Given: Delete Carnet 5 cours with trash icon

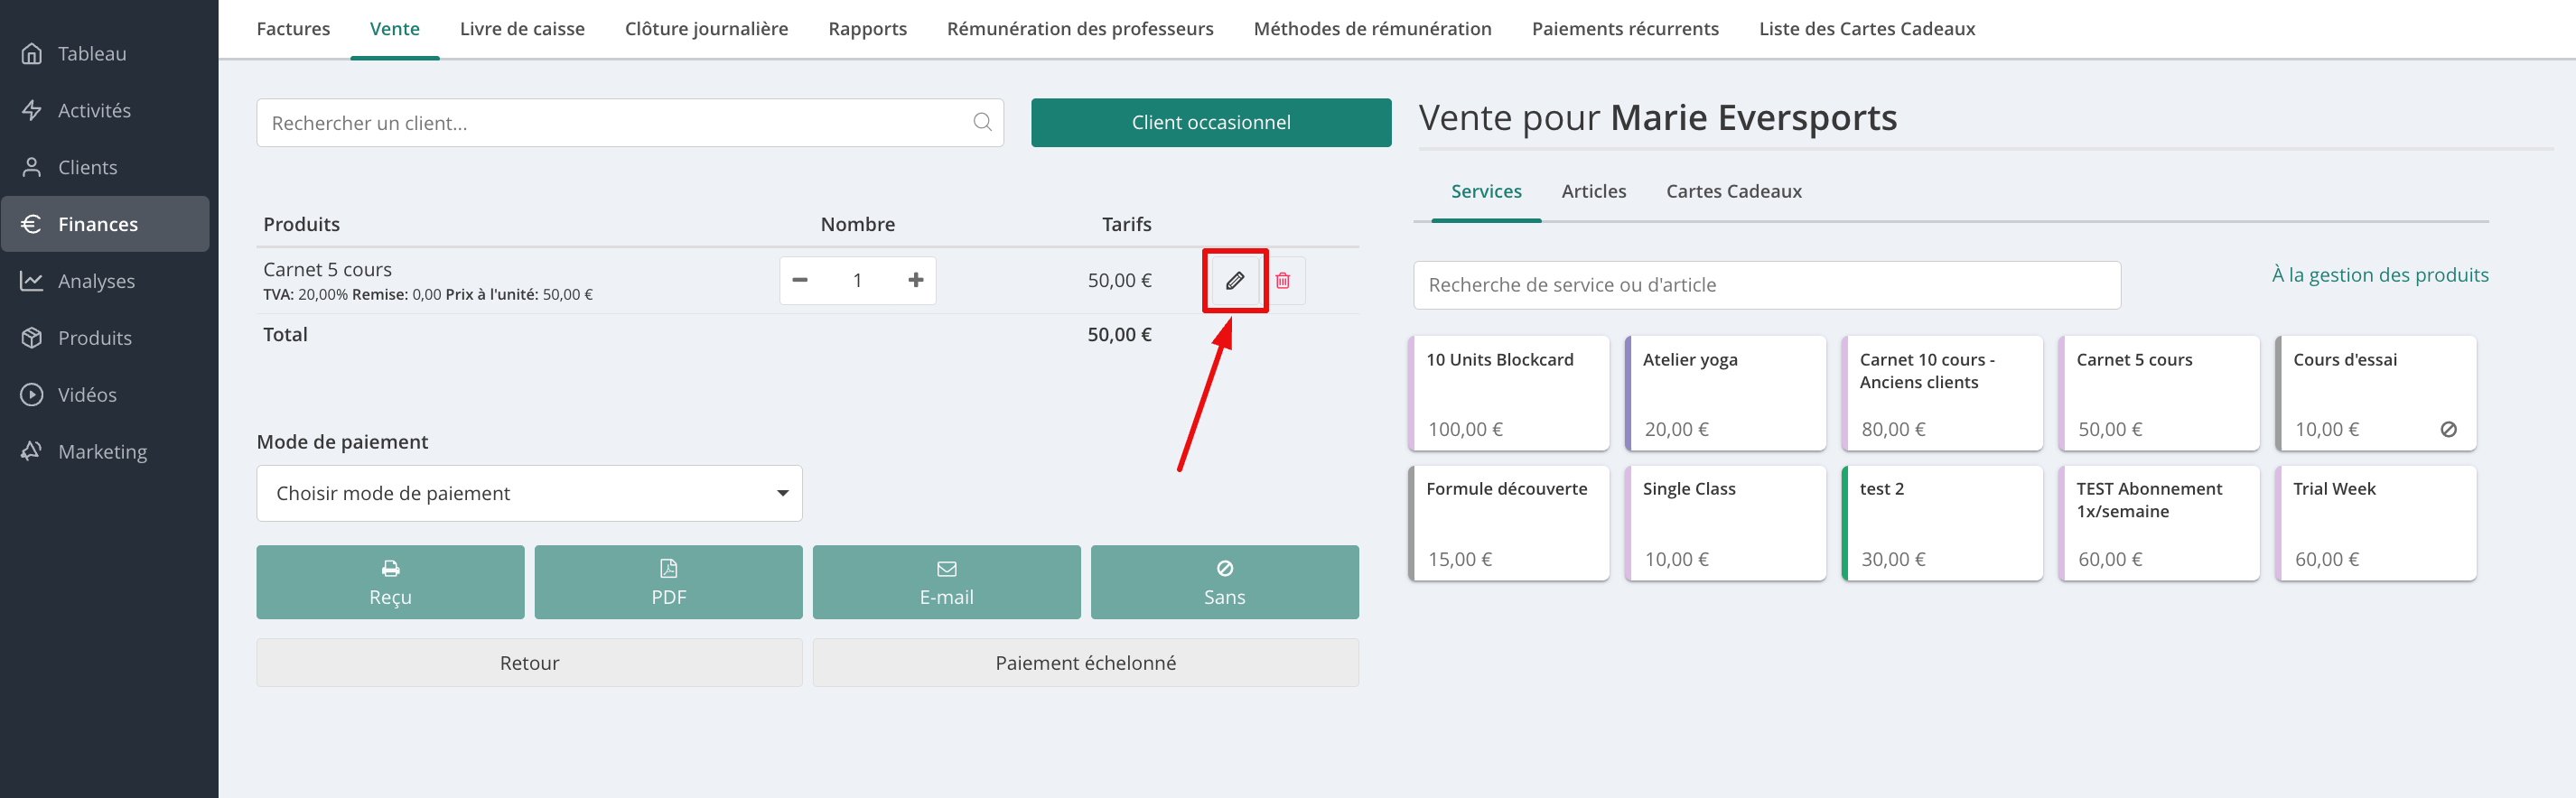Looking at the screenshot, I should tap(1283, 281).
